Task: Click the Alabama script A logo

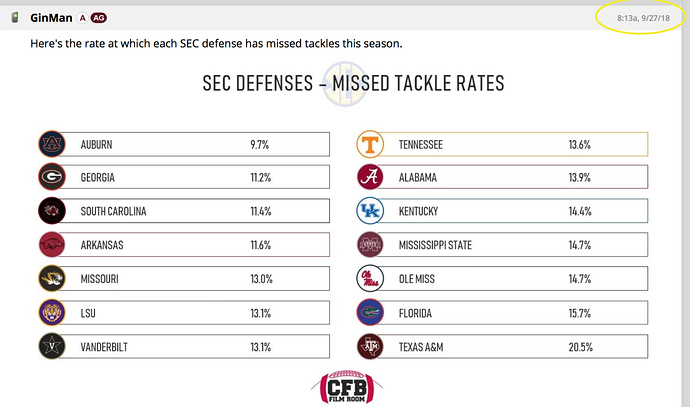Action: pos(371,178)
